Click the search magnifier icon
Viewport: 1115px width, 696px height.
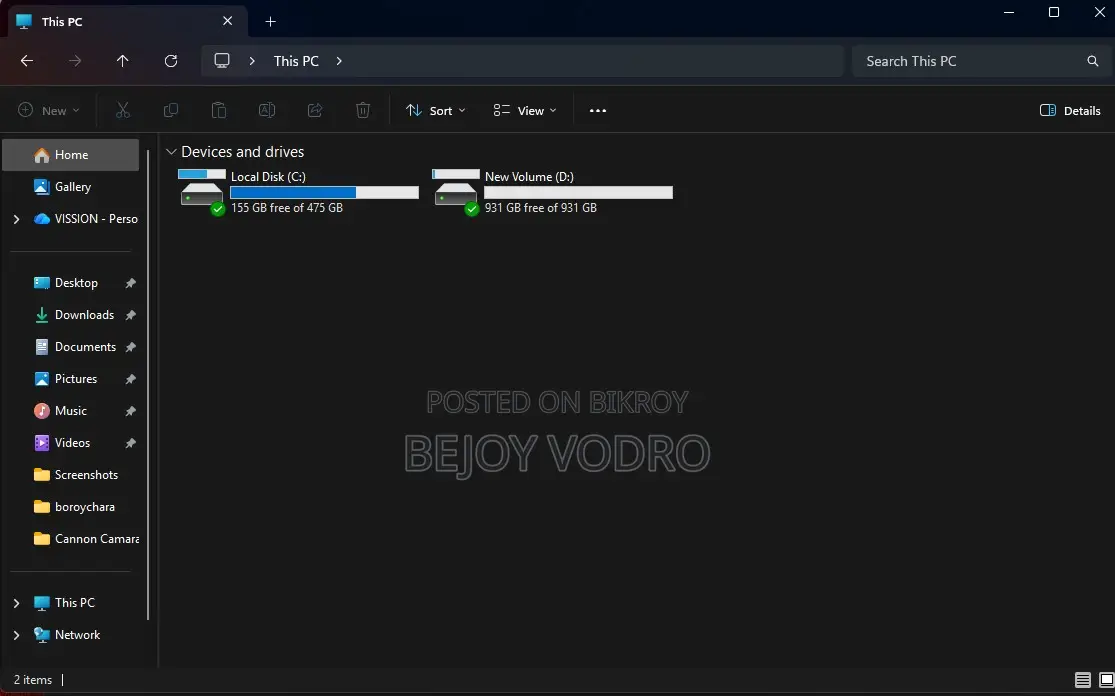(x=1093, y=61)
